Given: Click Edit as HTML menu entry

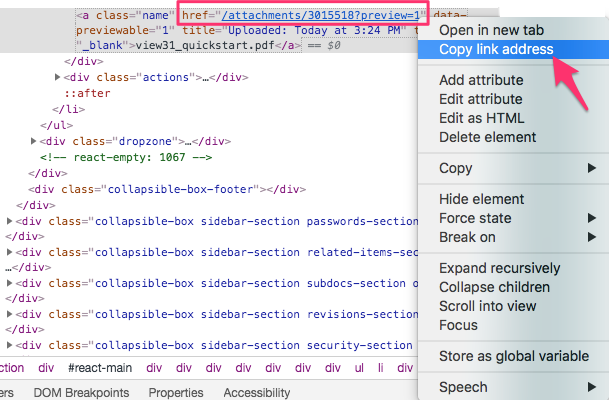Looking at the screenshot, I should [x=483, y=118].
